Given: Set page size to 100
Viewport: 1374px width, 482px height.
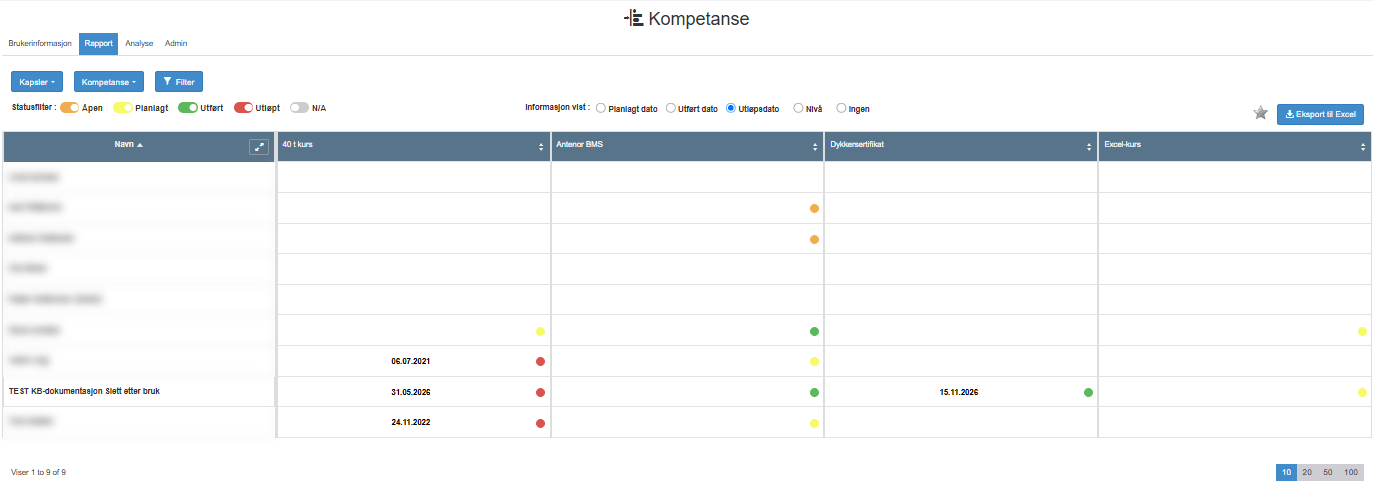Looking at the screenshot, I should [x=1351, y=472].
